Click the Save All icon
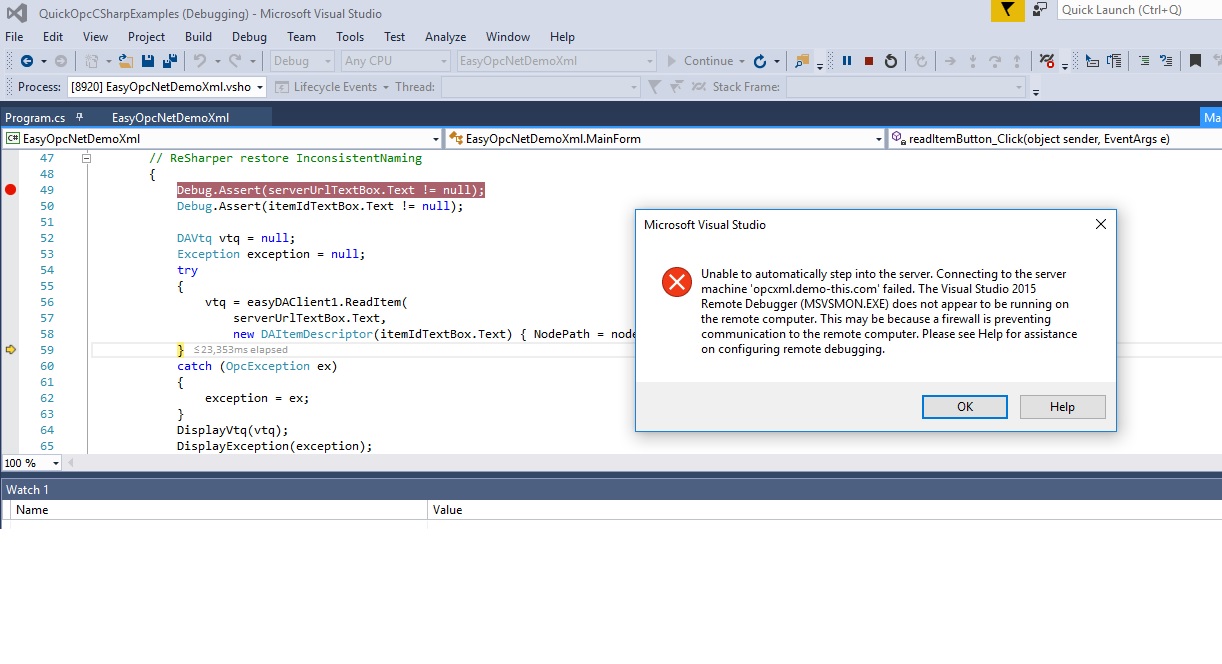The height and width of the screenshot is (664, 1222). coord(169,61)
